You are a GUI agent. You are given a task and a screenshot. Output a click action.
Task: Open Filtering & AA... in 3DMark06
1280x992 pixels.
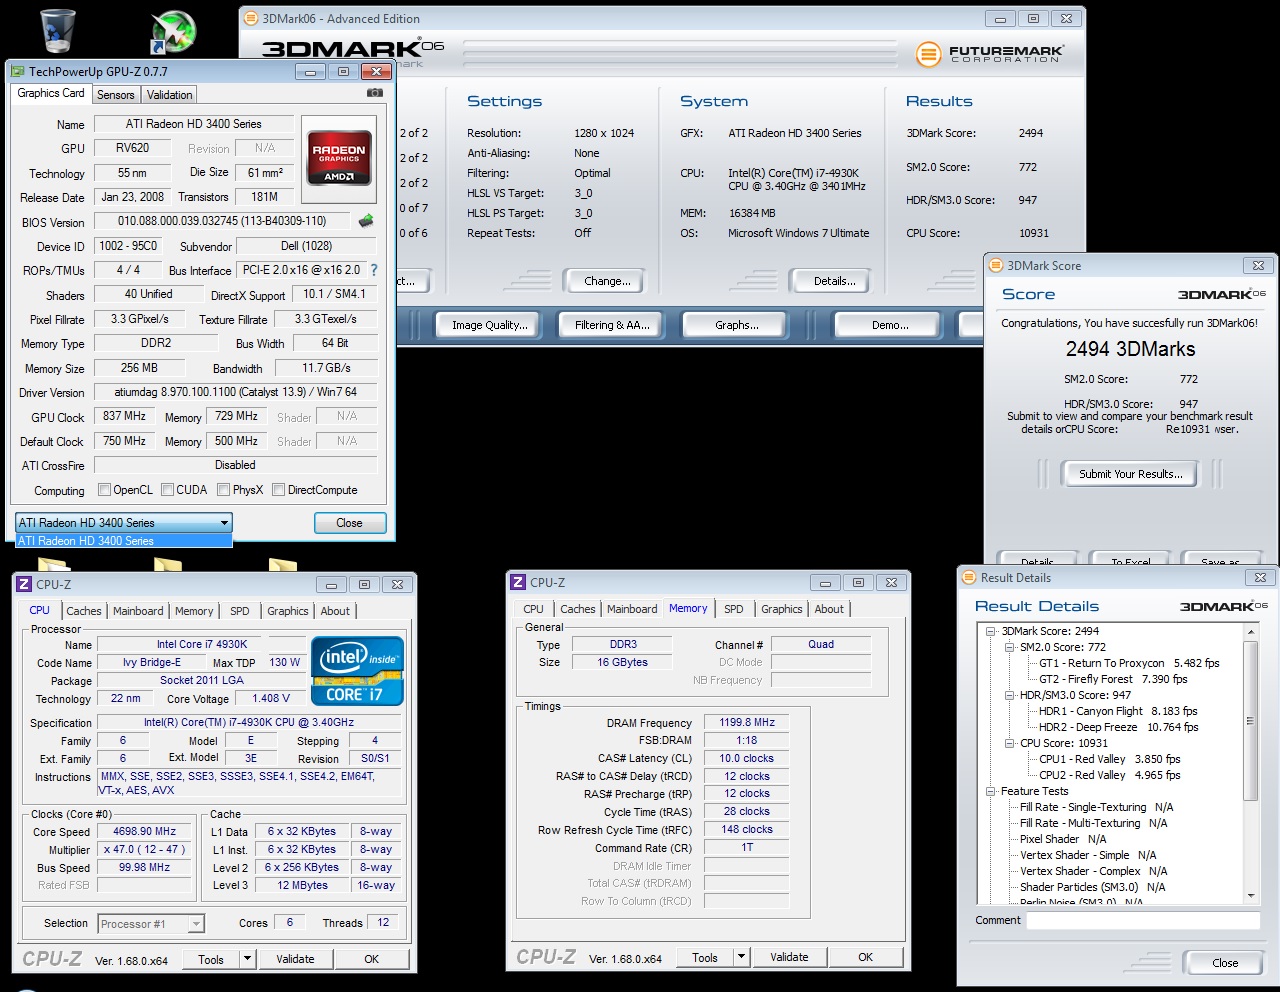[612, 325]
